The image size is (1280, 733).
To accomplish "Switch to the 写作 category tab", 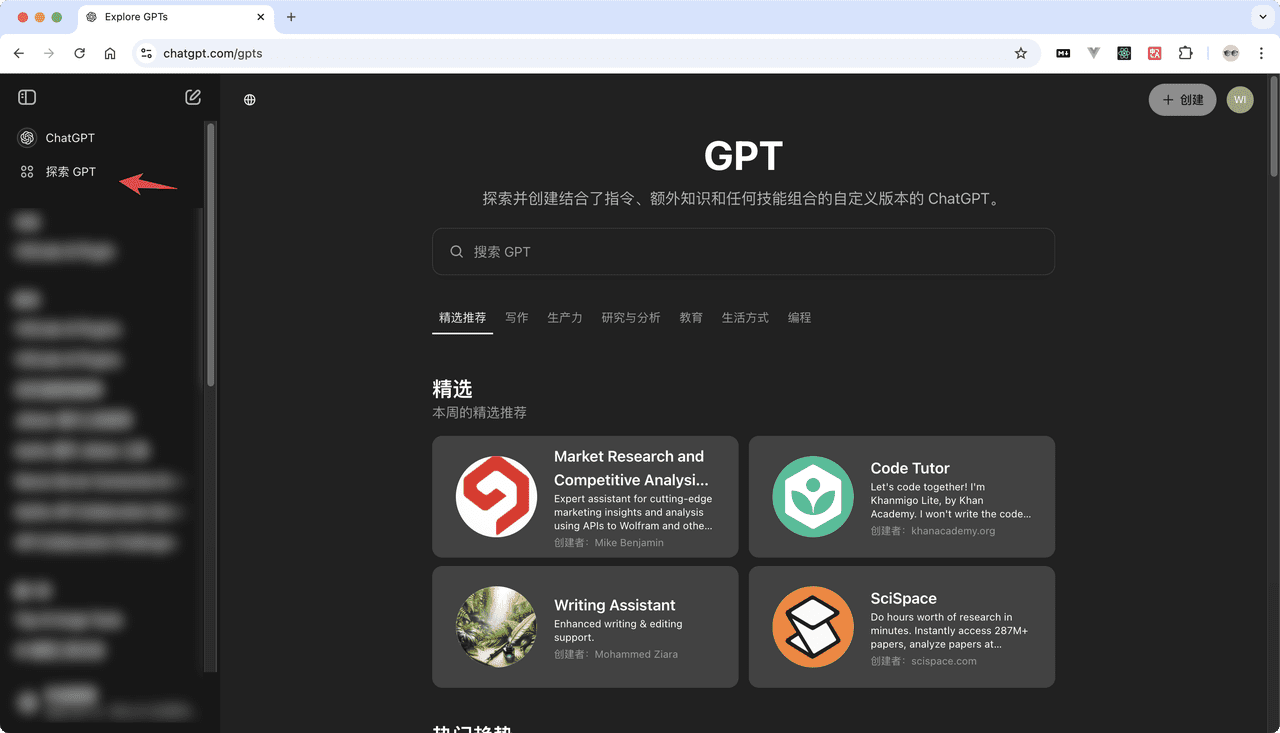I will [516, 317].
